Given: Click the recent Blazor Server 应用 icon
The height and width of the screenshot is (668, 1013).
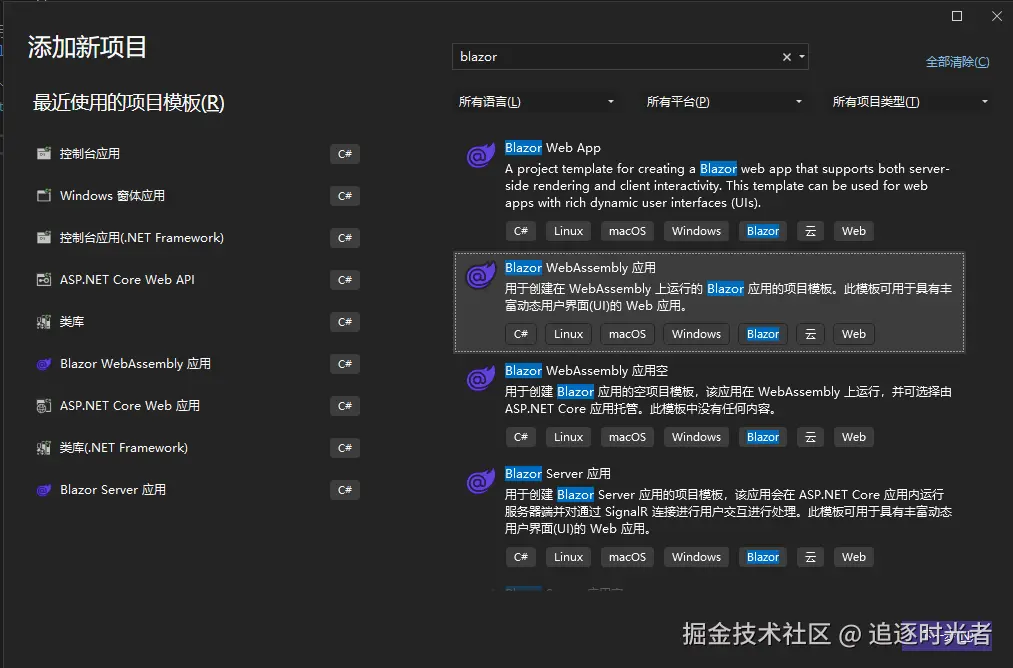Looking at the screenshot, I should [43, 490].
